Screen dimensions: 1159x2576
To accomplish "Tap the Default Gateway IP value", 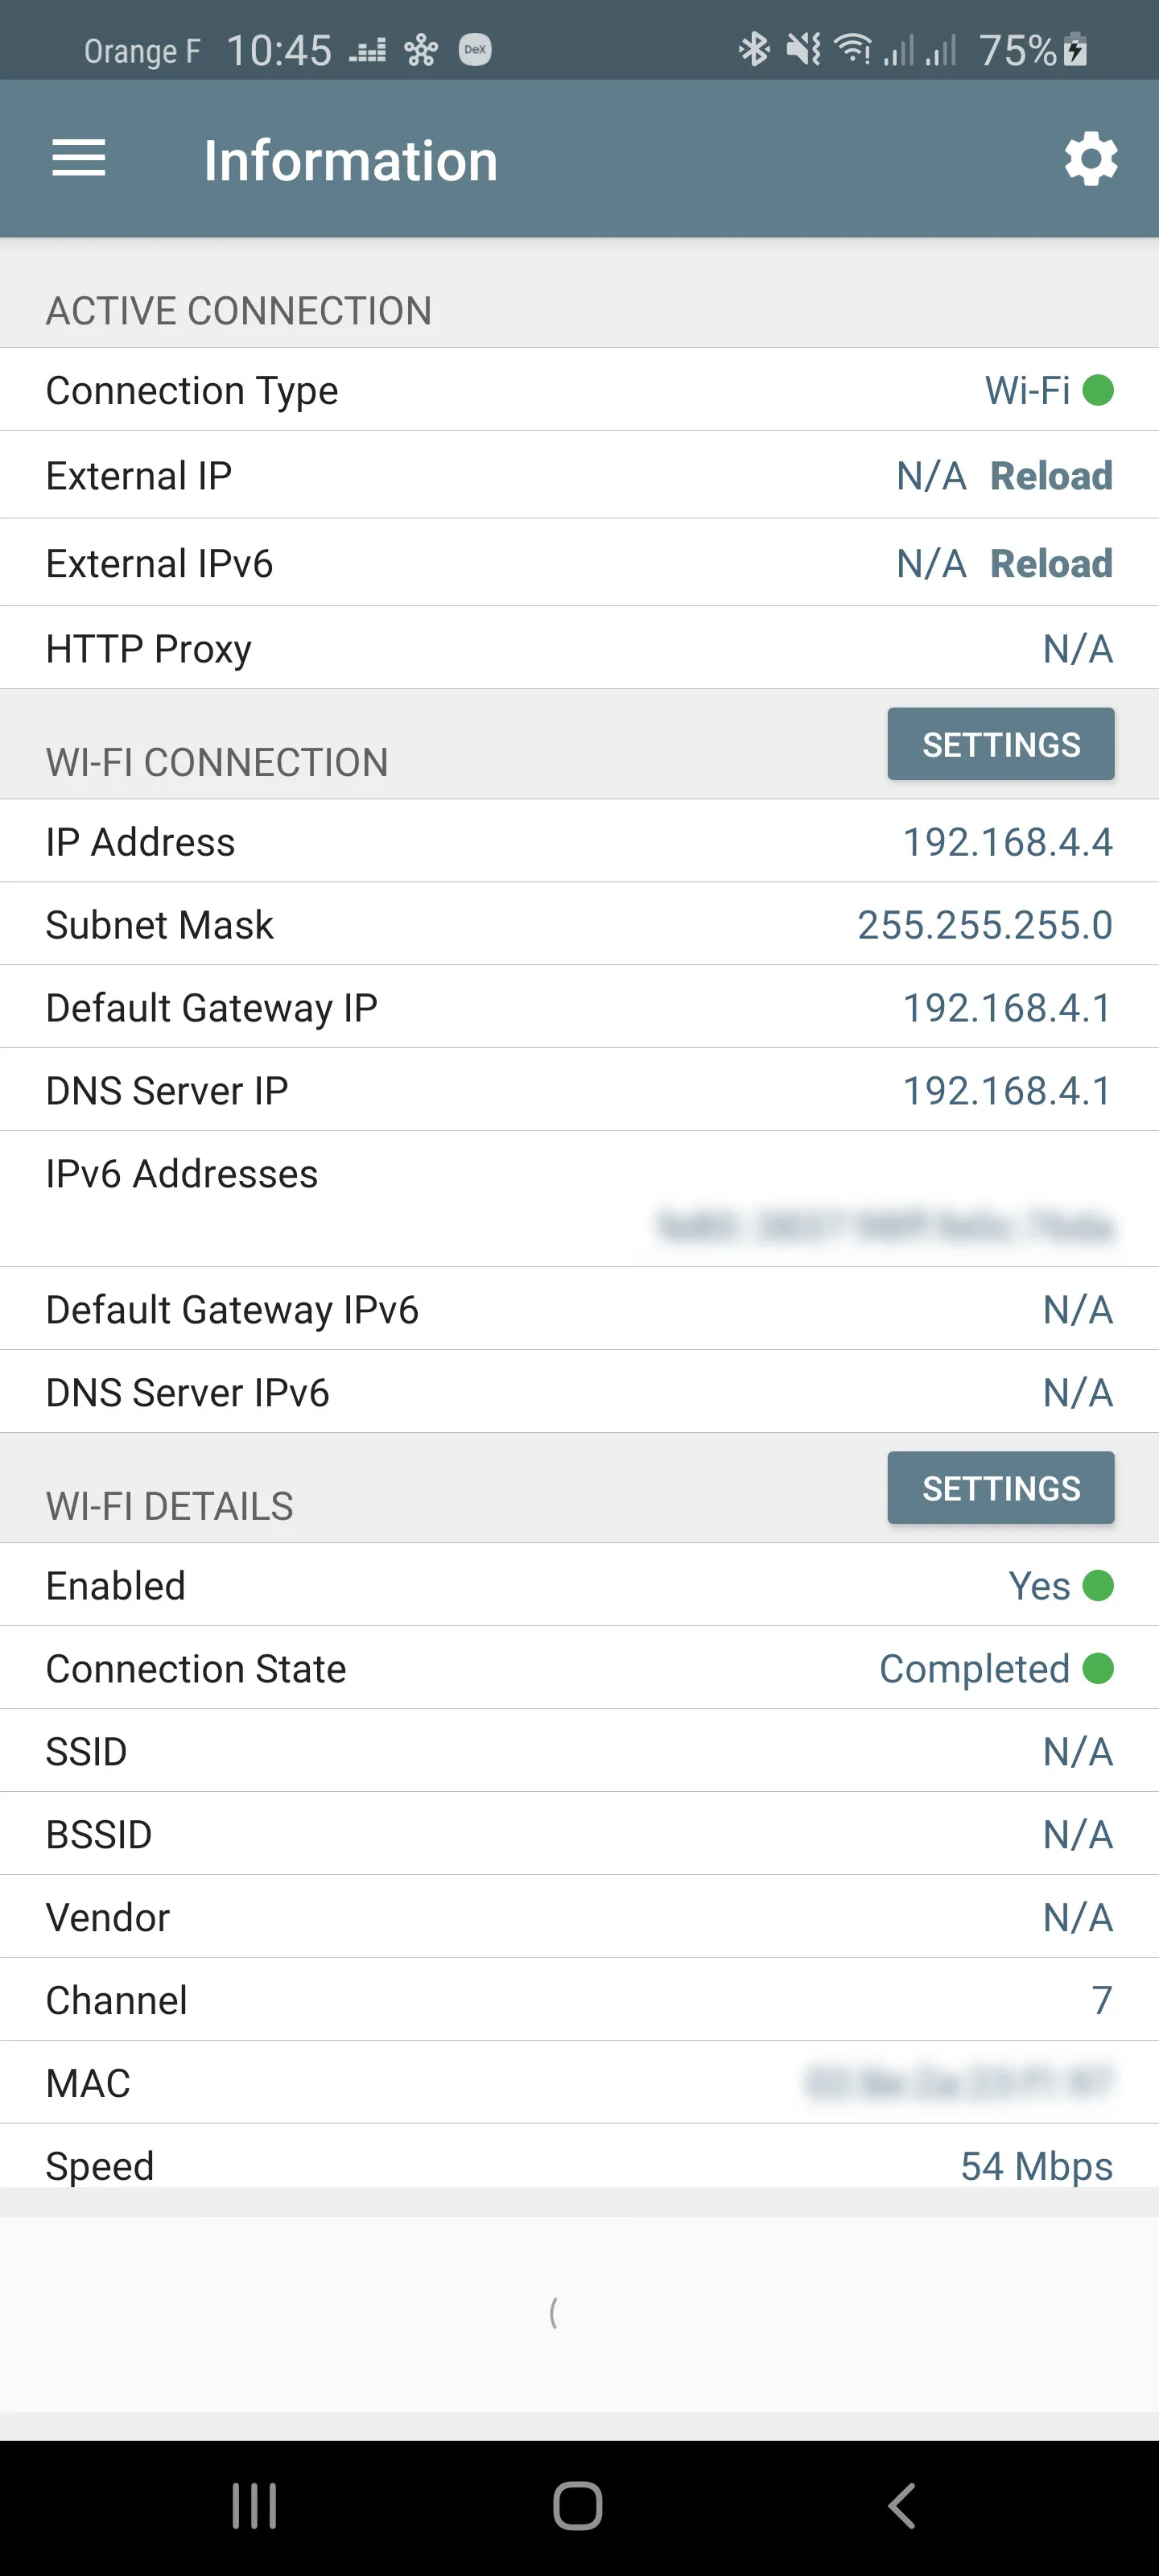I will [1006, 1008].
